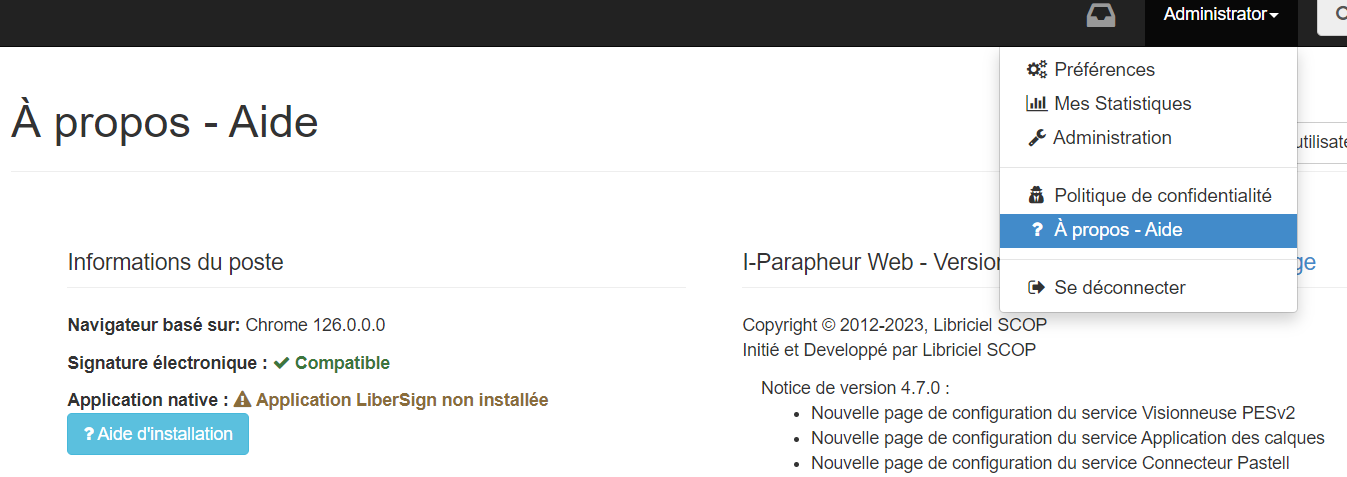This screenshot has width=1347, height=477.
Task: Choose Administration in the dropdown menu
Action: [1112, 138]
